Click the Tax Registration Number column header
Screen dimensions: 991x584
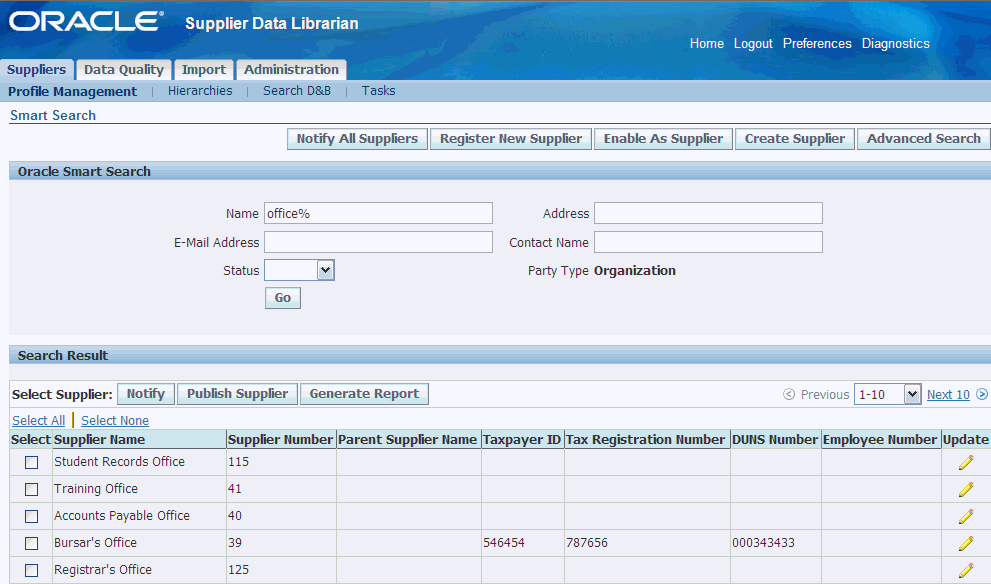(x=645, y=440)
